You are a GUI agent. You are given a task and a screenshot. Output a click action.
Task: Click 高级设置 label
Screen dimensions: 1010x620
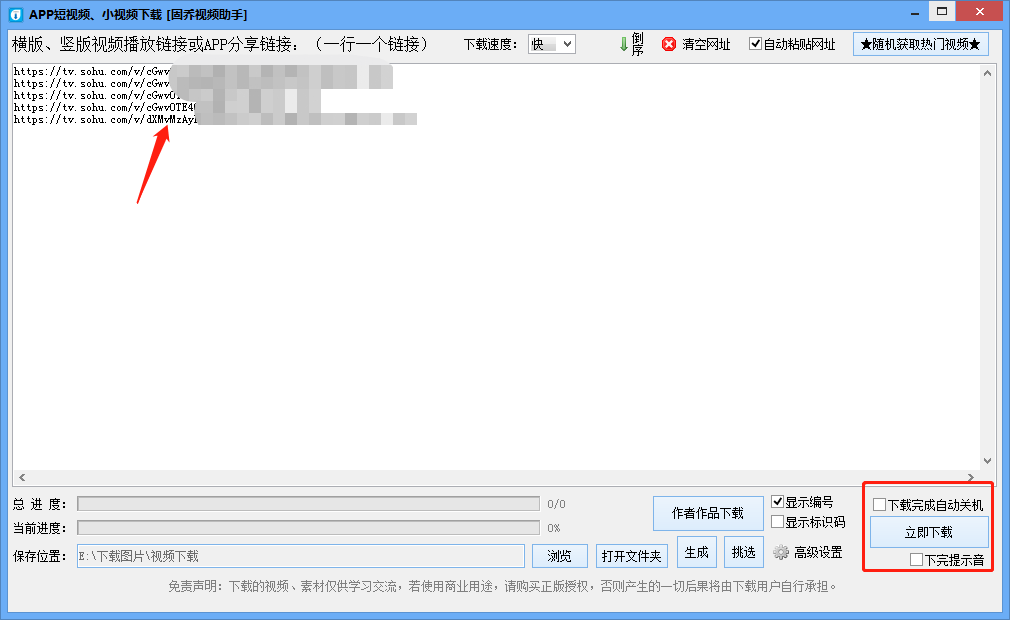coord(818,552)
